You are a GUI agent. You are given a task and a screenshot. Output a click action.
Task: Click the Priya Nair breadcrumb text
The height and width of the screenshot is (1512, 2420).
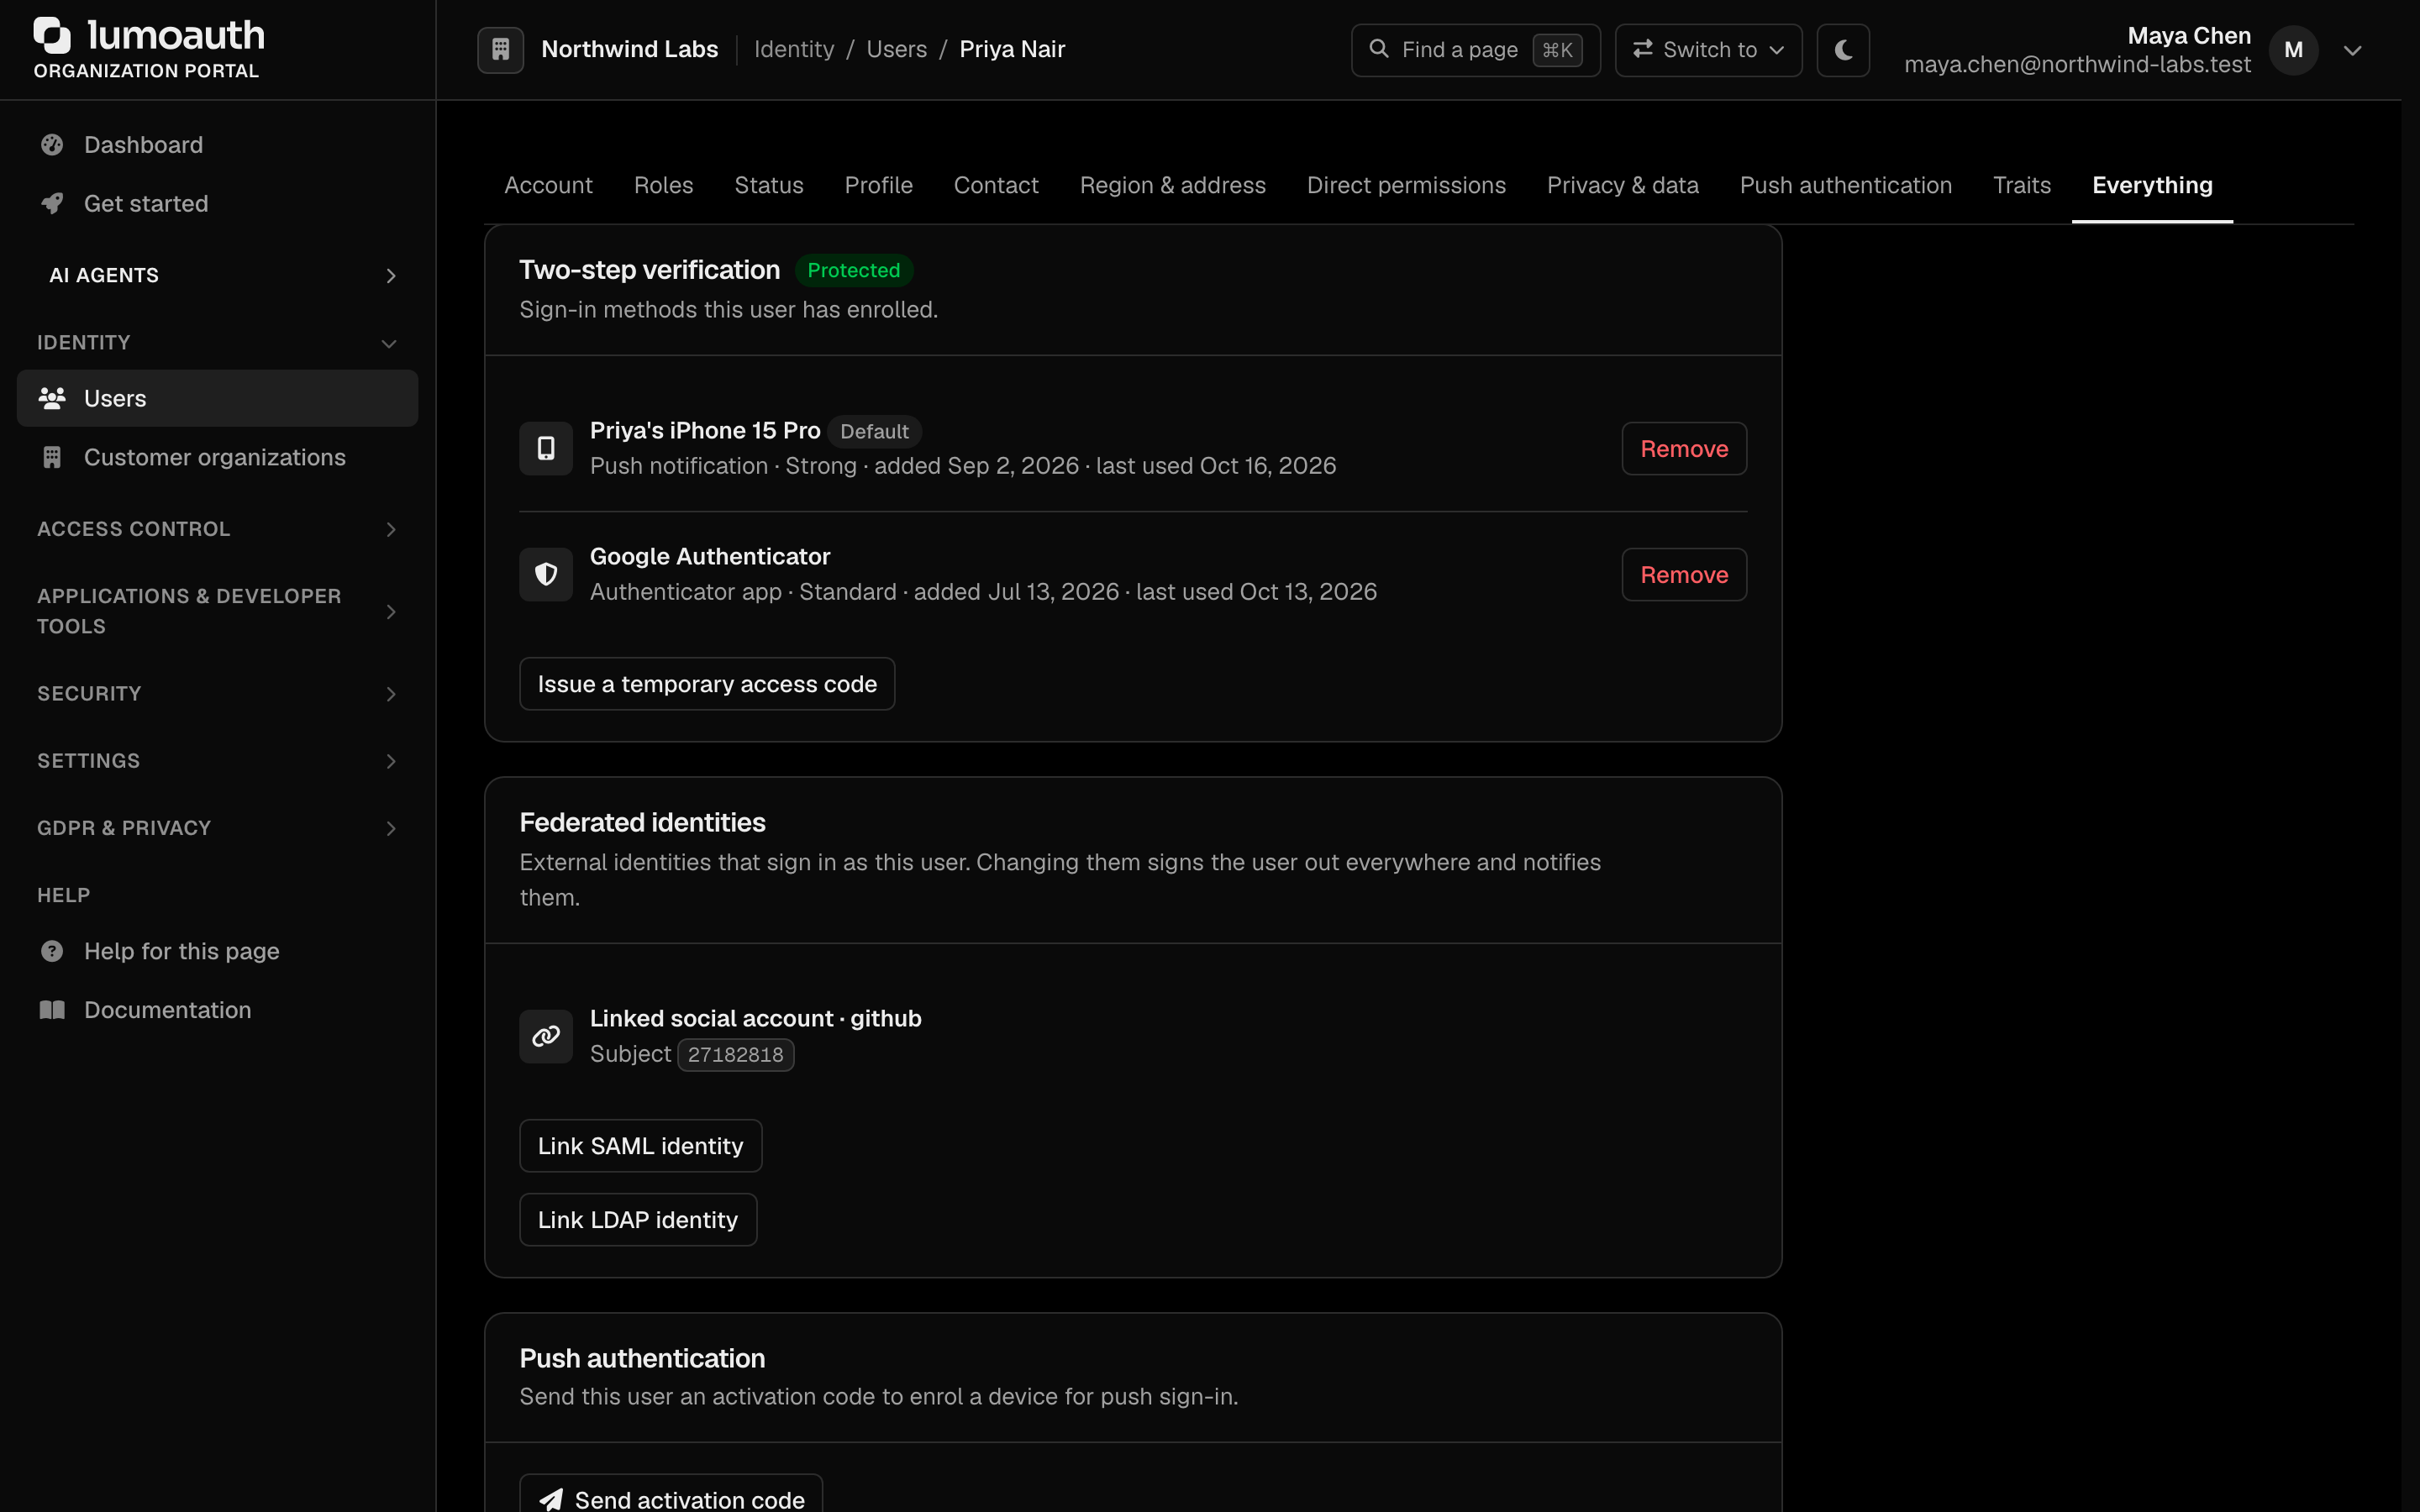point(1012,49)
